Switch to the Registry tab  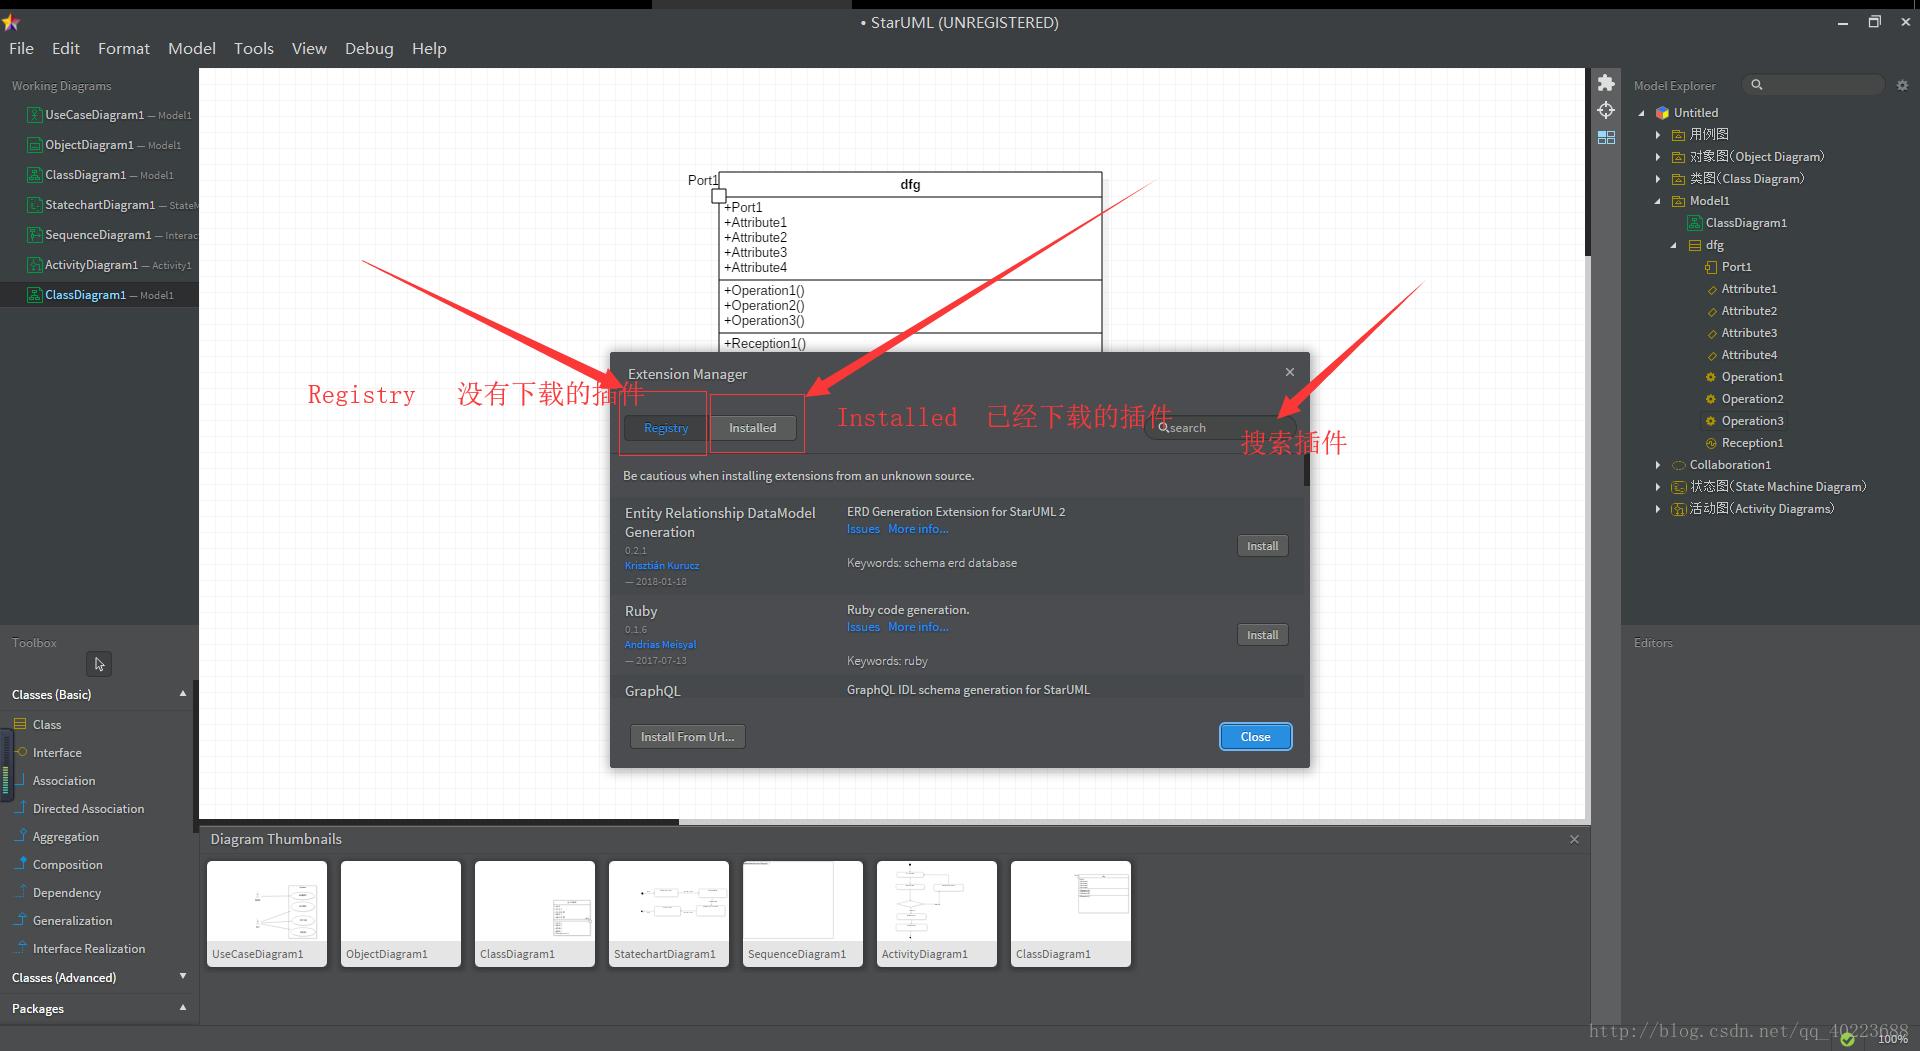click(x=666, y=428)
